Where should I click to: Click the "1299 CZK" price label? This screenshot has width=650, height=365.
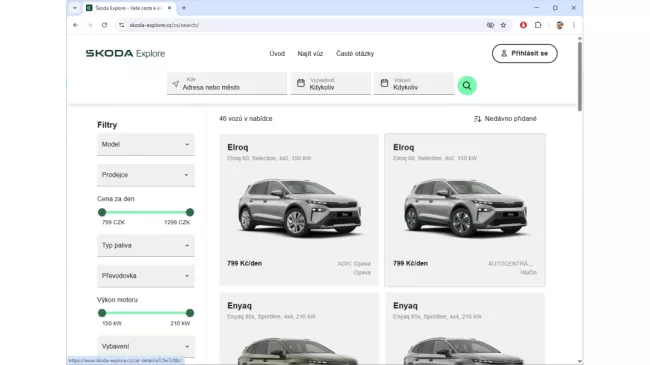click(x=177, y=222)
